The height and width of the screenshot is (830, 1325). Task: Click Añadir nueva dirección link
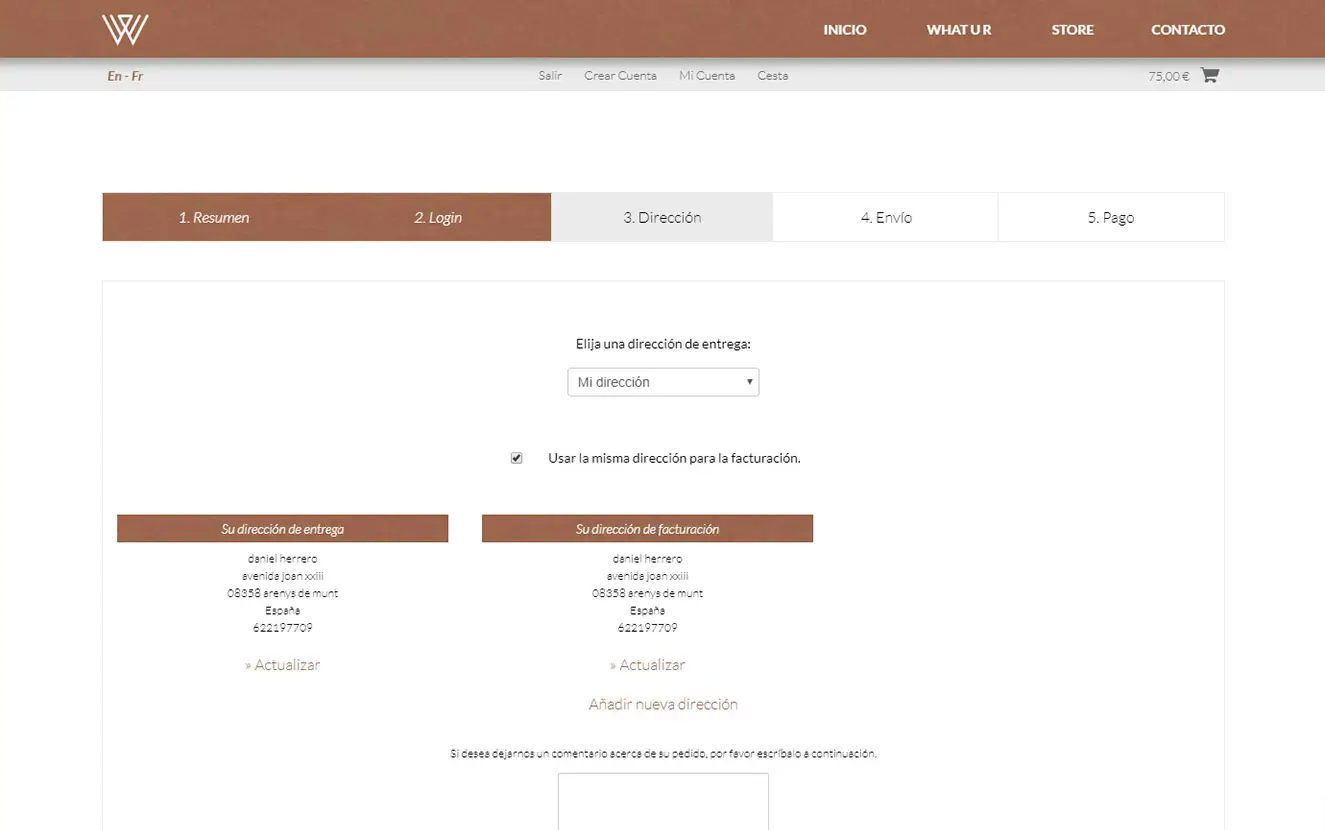pos(663,704)
